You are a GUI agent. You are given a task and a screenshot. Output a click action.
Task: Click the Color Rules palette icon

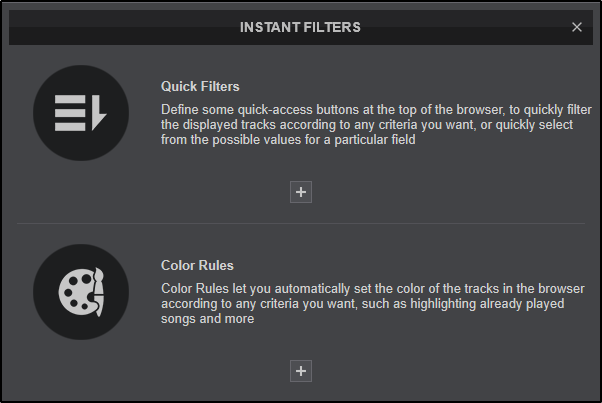click(81, 292)
